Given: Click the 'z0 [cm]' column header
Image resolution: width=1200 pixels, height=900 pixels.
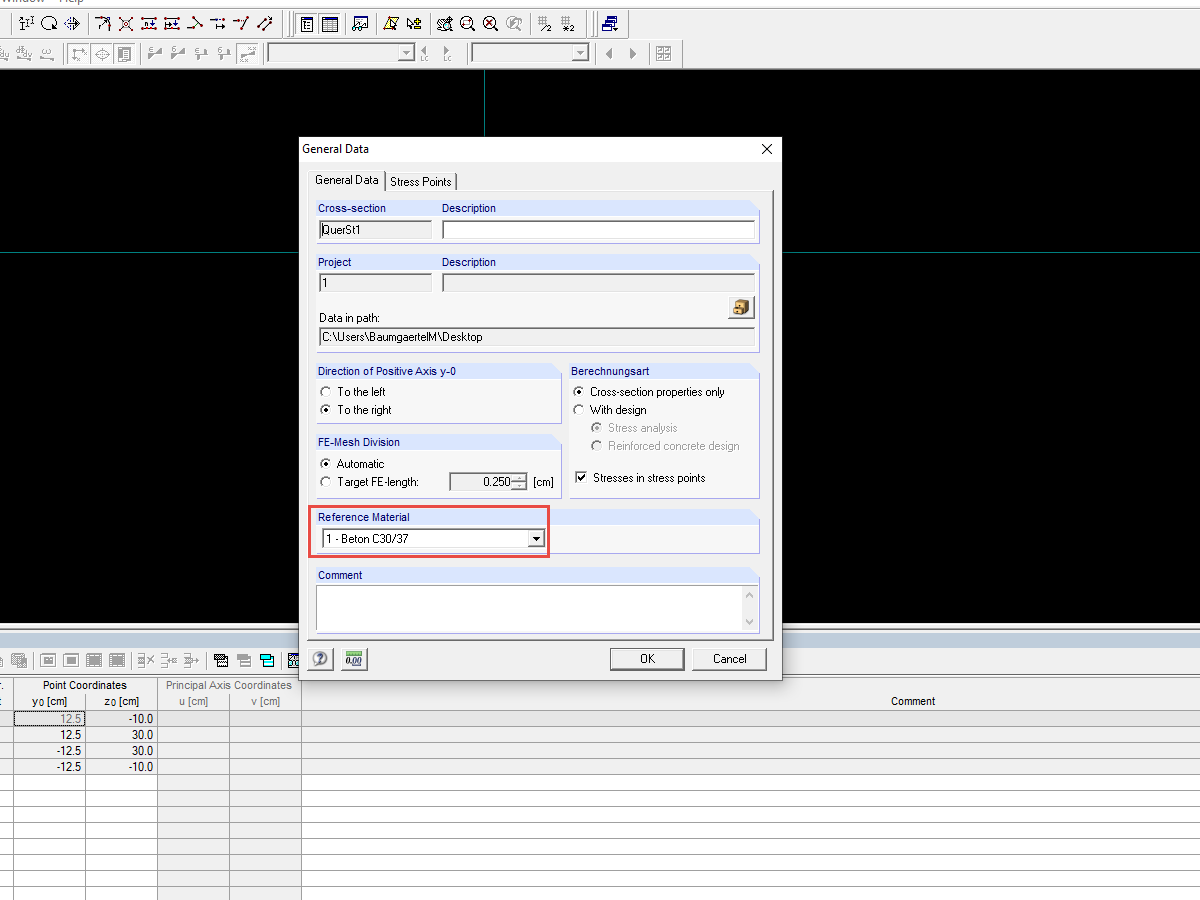Looking at the screenshot, I should click(122, 701).
